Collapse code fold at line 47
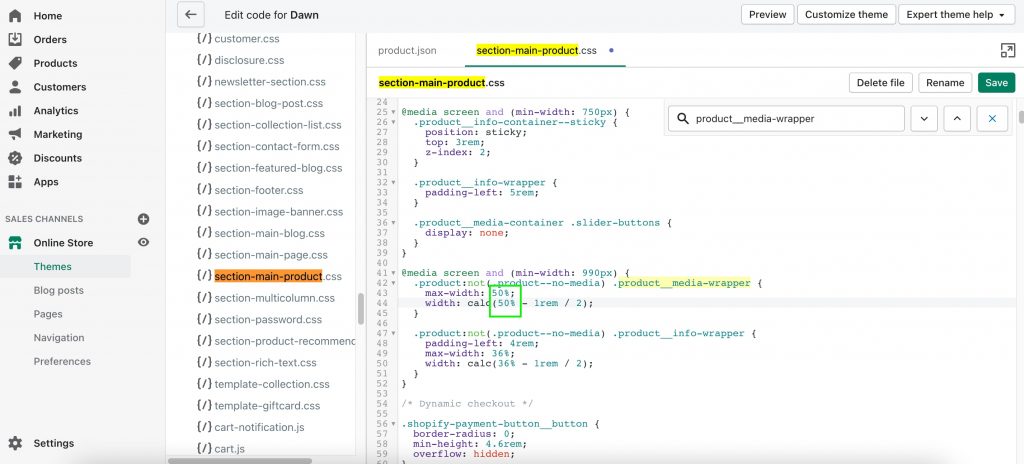Image resolution: width=1024 pixels, height=464 pixels. point(393,333)
